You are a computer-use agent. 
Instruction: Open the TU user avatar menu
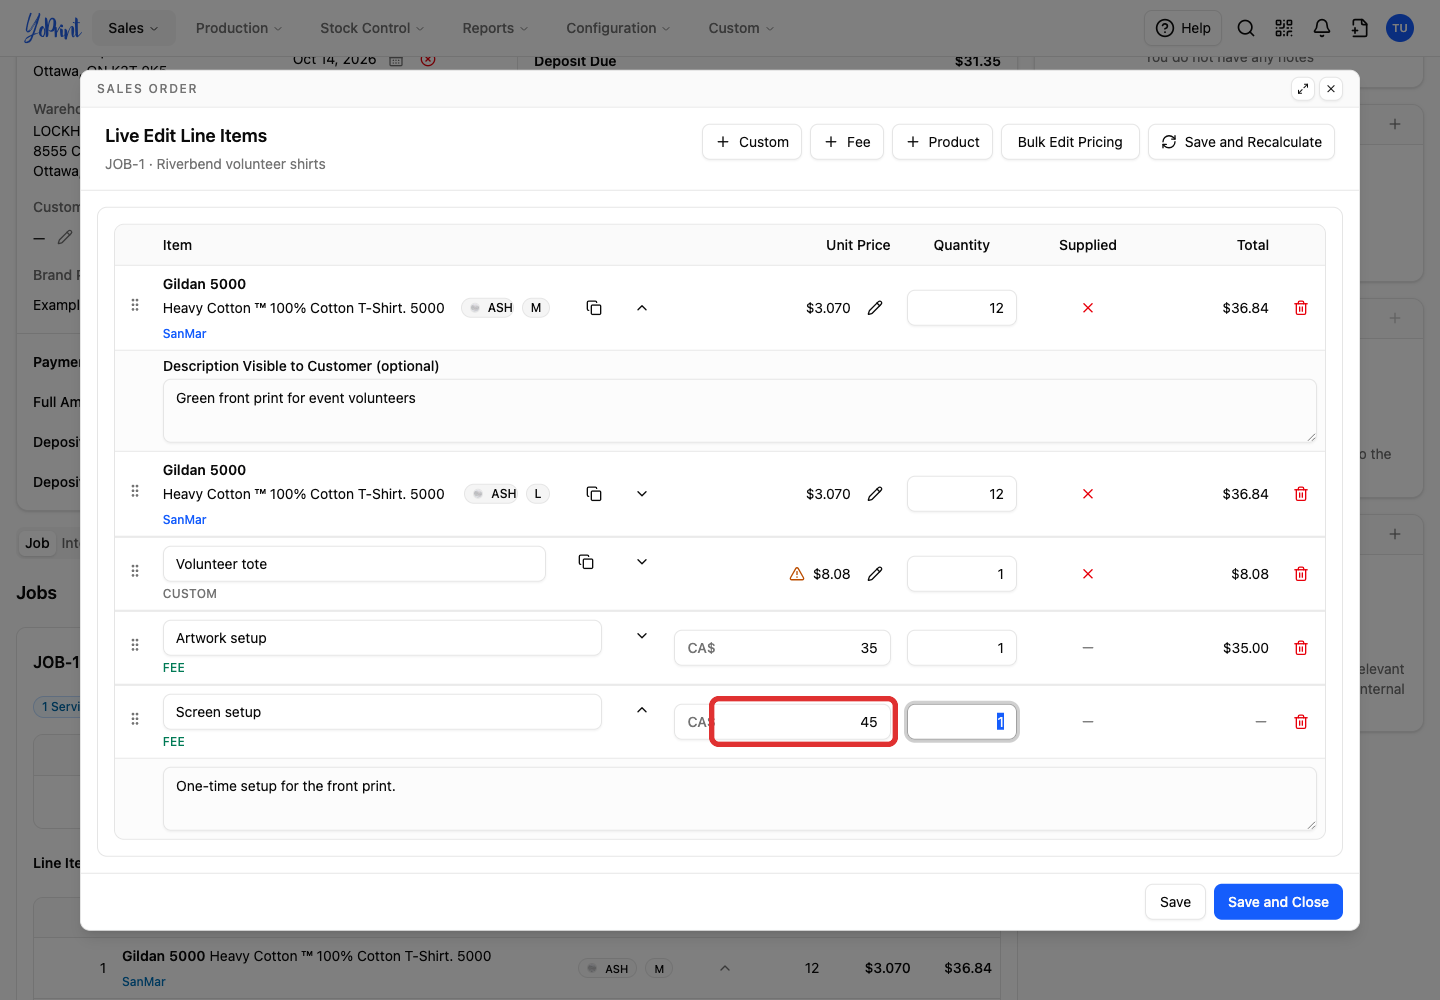click(1400, 28)
